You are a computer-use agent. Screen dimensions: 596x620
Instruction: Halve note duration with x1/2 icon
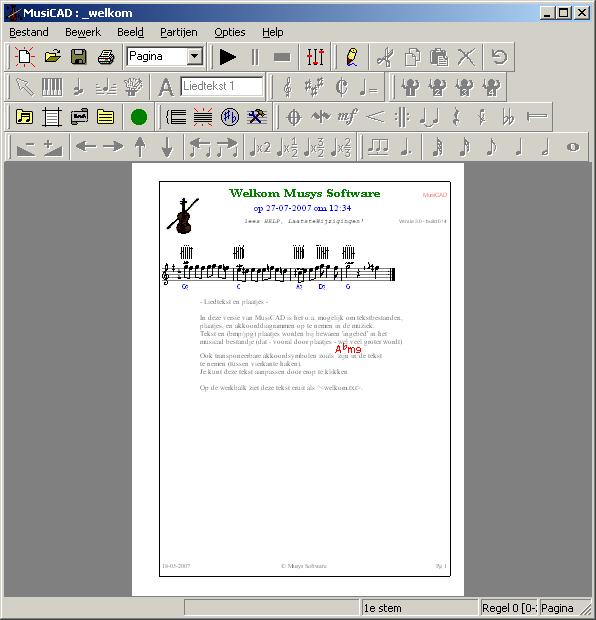click(287, 147)
